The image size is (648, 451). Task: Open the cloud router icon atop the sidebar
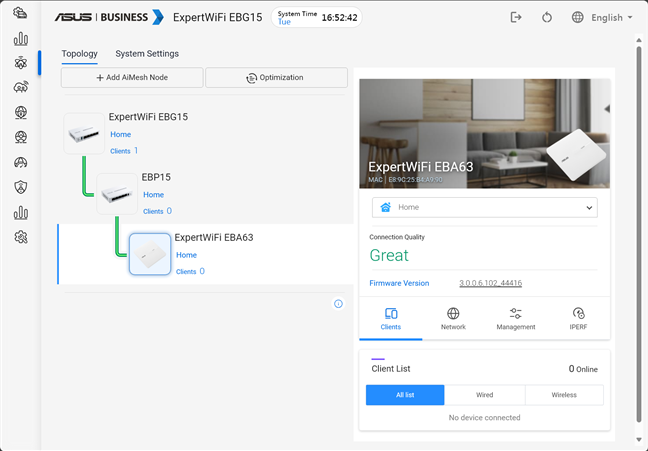[20, 13]
